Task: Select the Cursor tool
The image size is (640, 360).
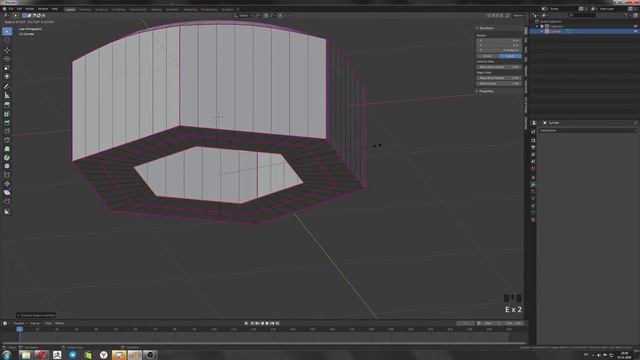Action: click(x=7, y=40)
